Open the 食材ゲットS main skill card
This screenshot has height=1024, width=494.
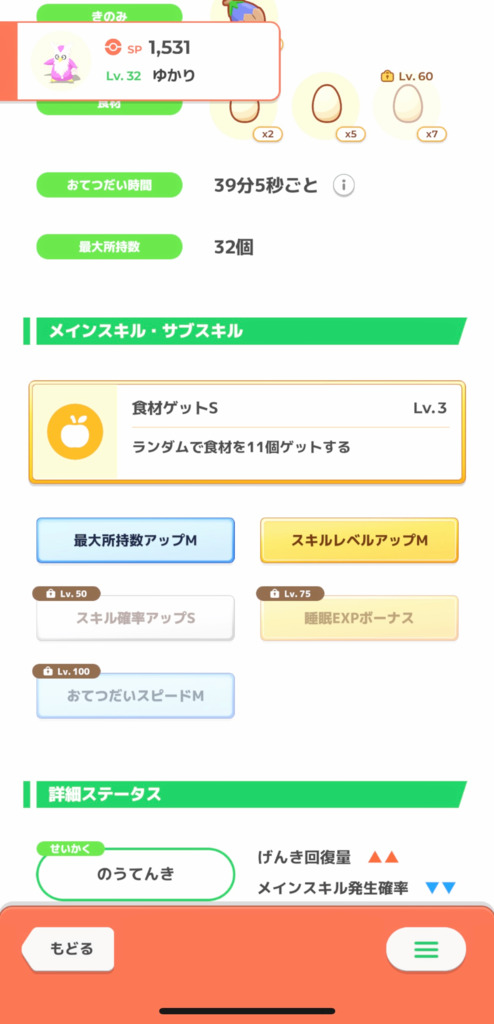pos(247,432)
